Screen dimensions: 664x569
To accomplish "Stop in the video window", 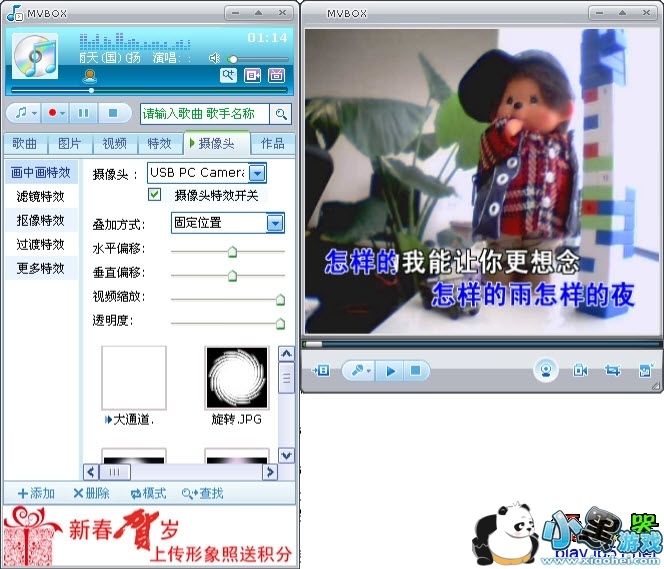I will click(x=416, y=371).
